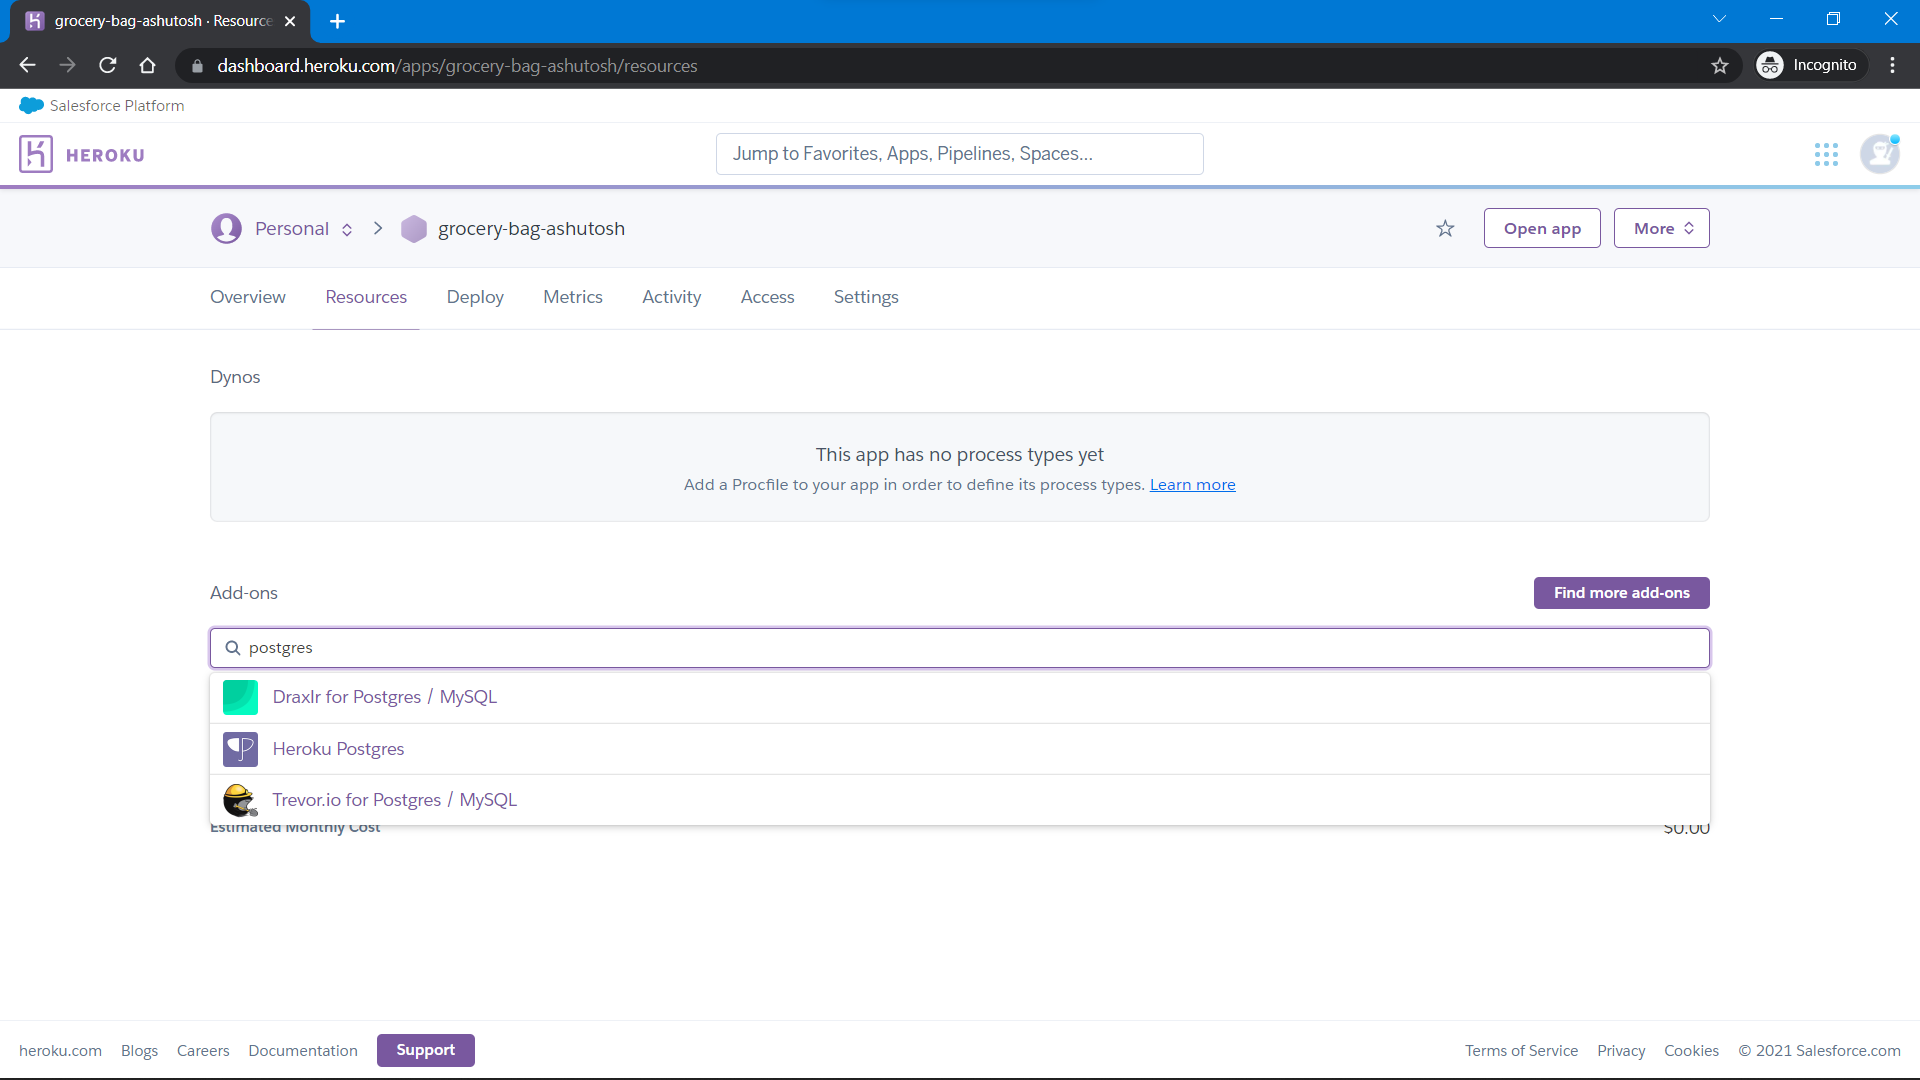Viewport: 1920px width, 1080px height.
Task: Open the apps grid launcher icon
Action: [1826, 154]
